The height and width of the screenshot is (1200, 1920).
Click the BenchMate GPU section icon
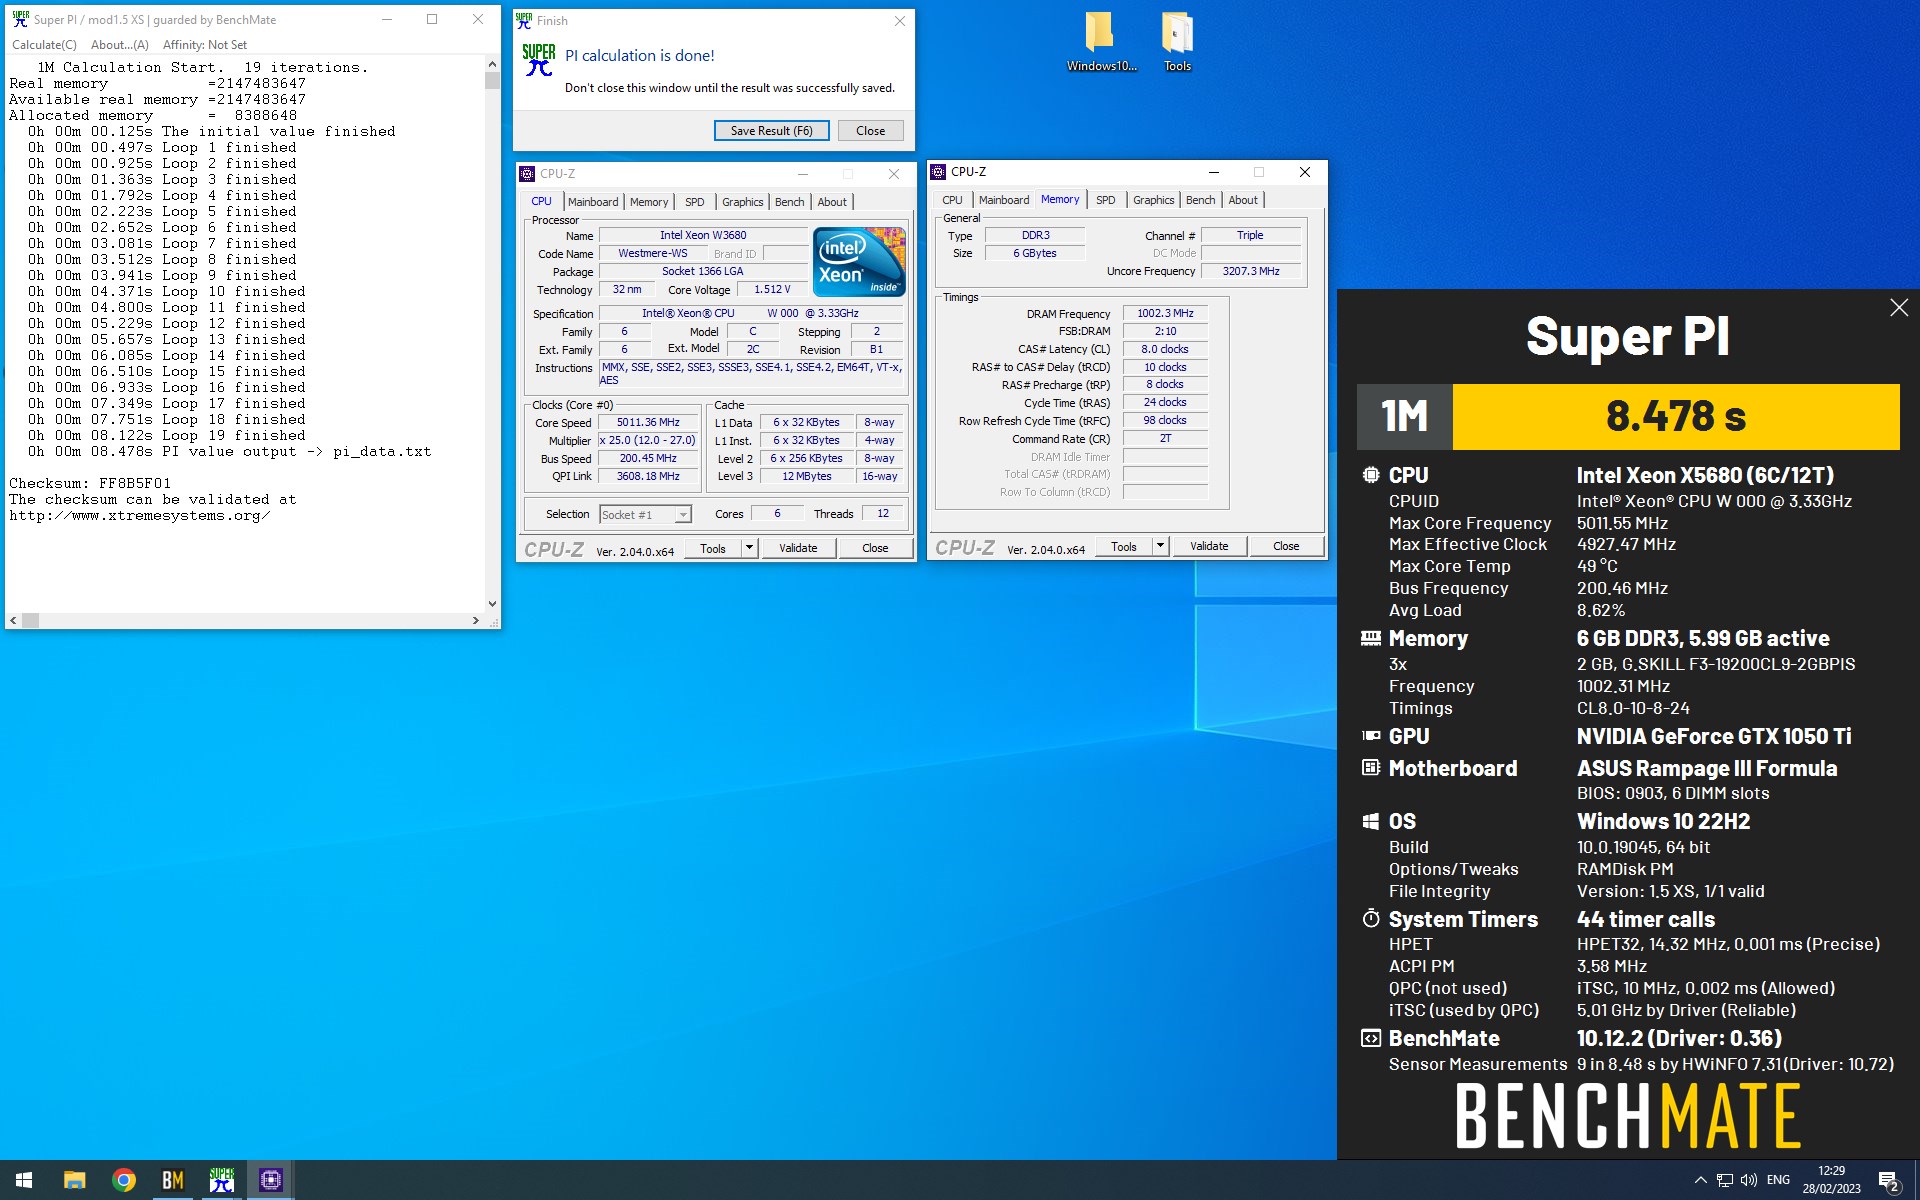click(x=1370, y=736)
